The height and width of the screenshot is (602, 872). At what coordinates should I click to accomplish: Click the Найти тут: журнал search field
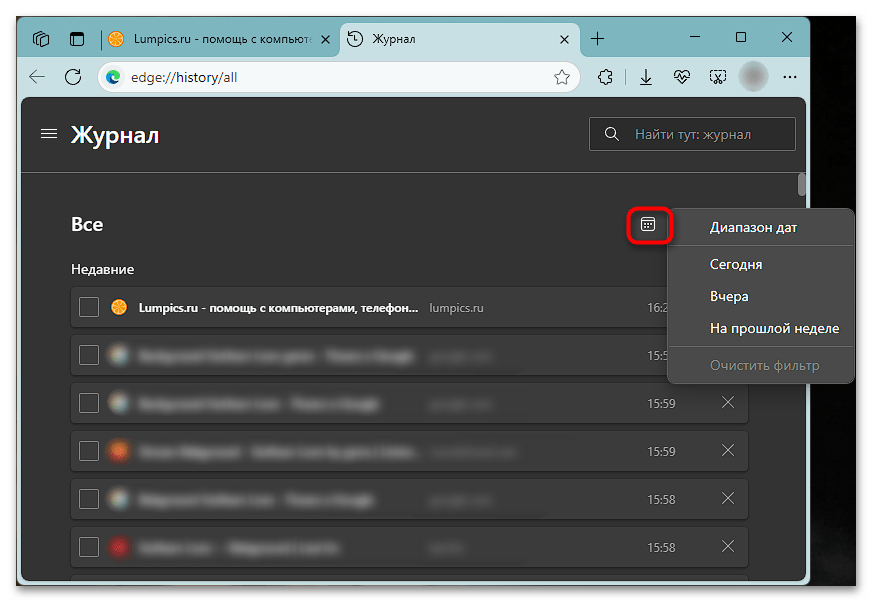[704, 134]
